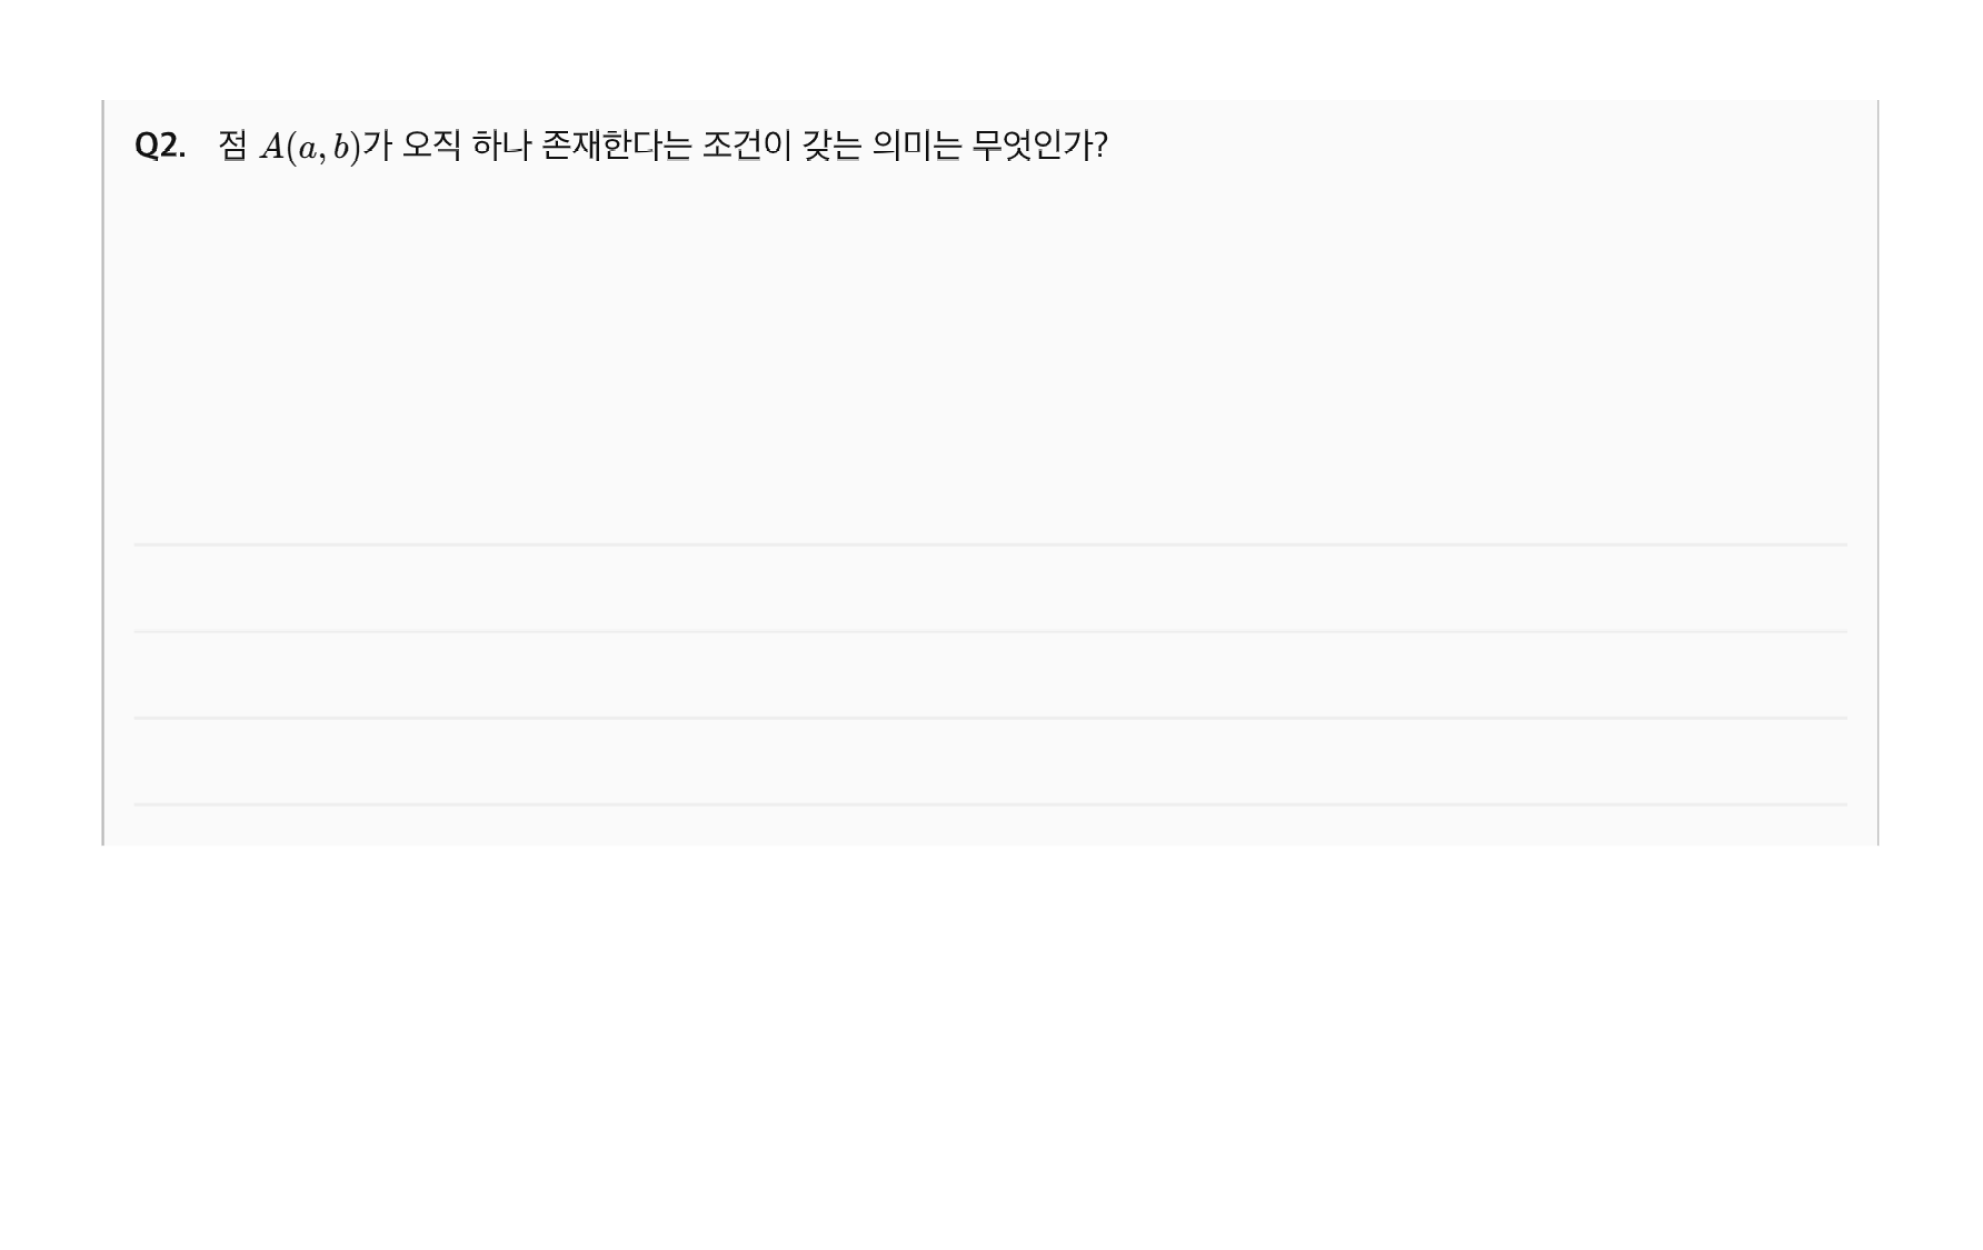This screenshot has height=1250, width=1983.
Task: Click the word 의미는 in the question
Action: pos(916,146)
